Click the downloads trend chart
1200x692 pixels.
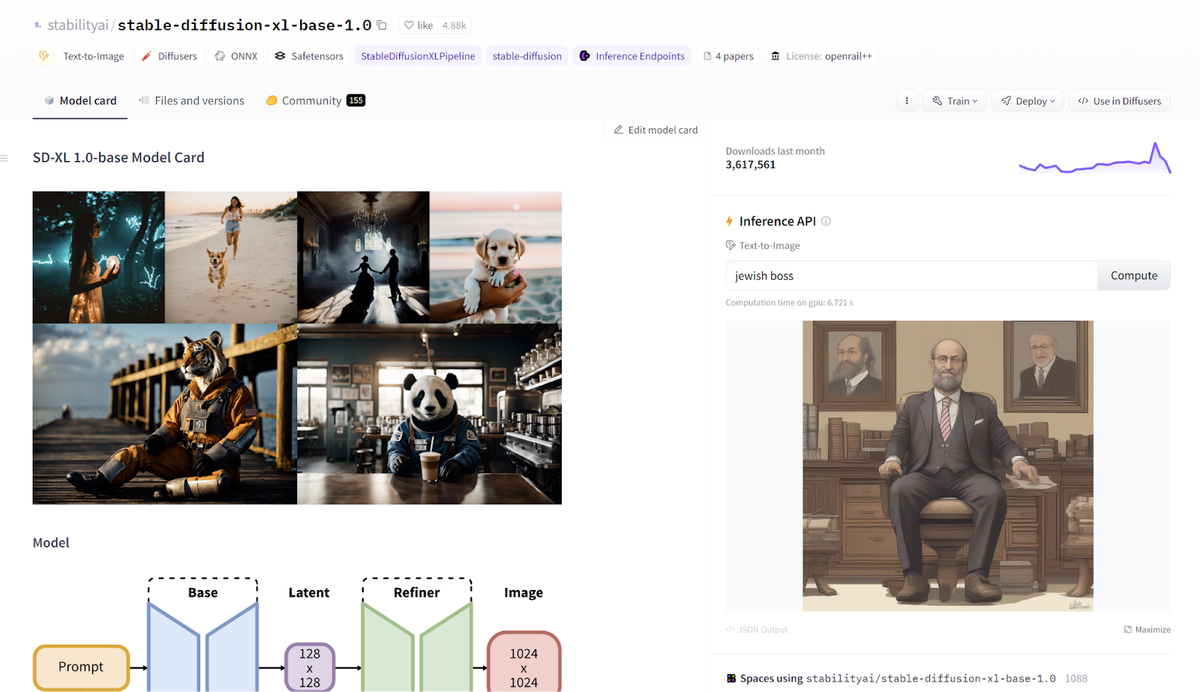tap(1094, 159)
